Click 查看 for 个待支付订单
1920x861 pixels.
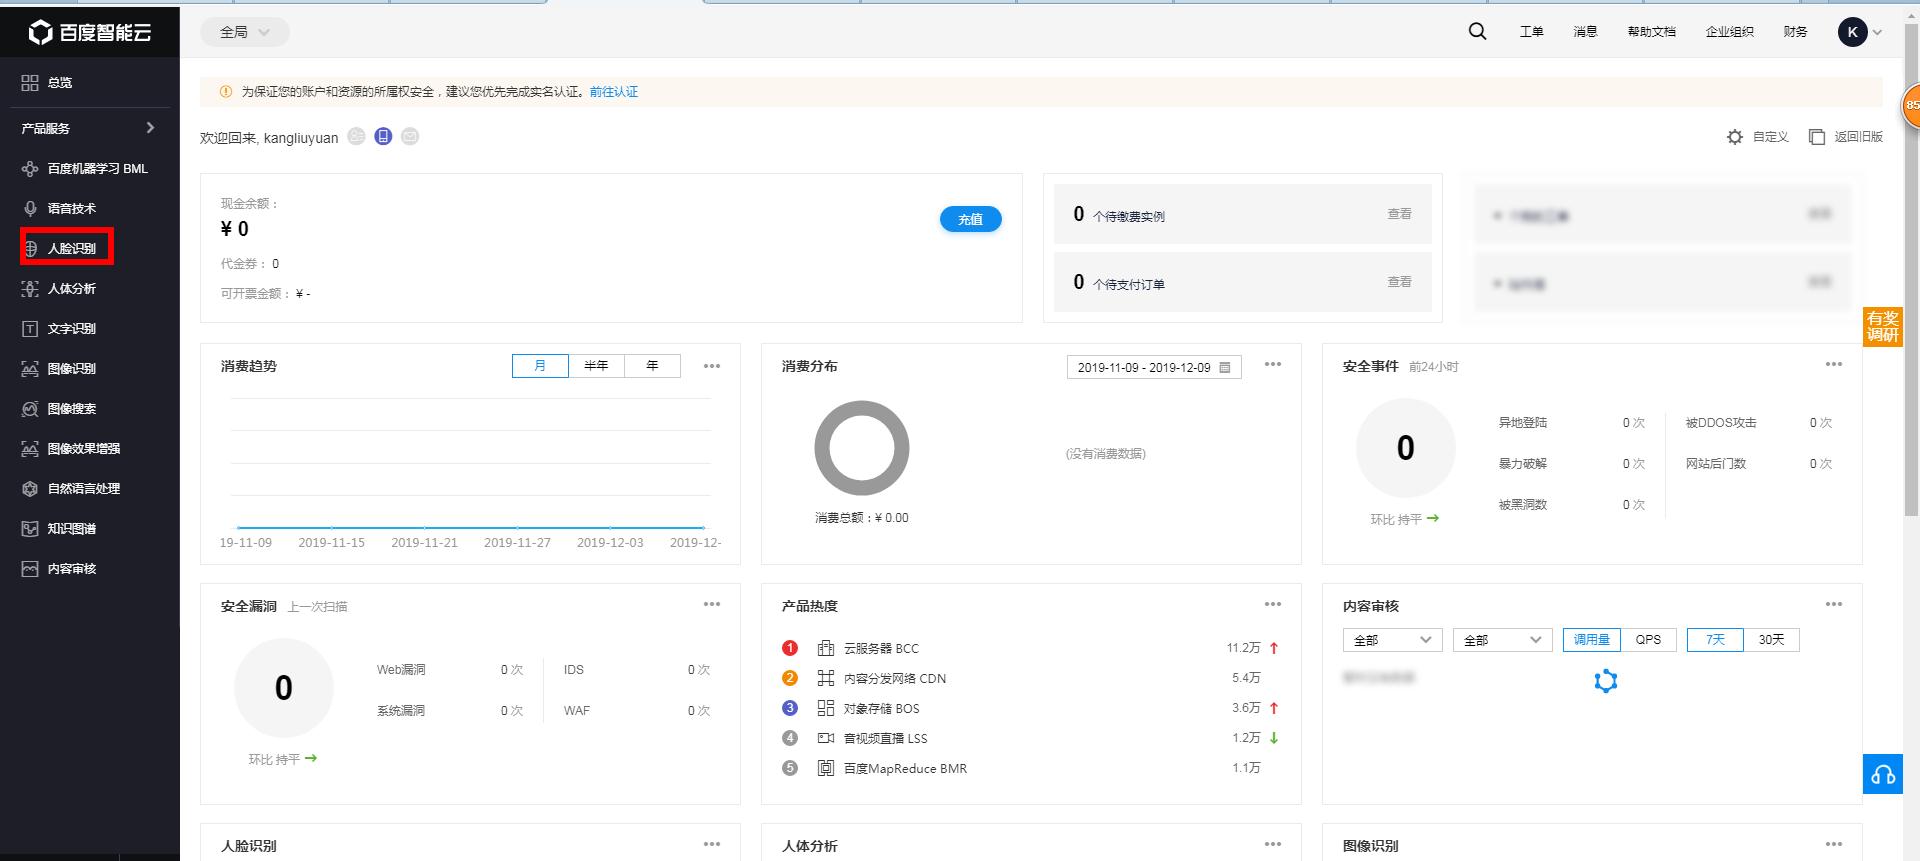point(1399,282)
